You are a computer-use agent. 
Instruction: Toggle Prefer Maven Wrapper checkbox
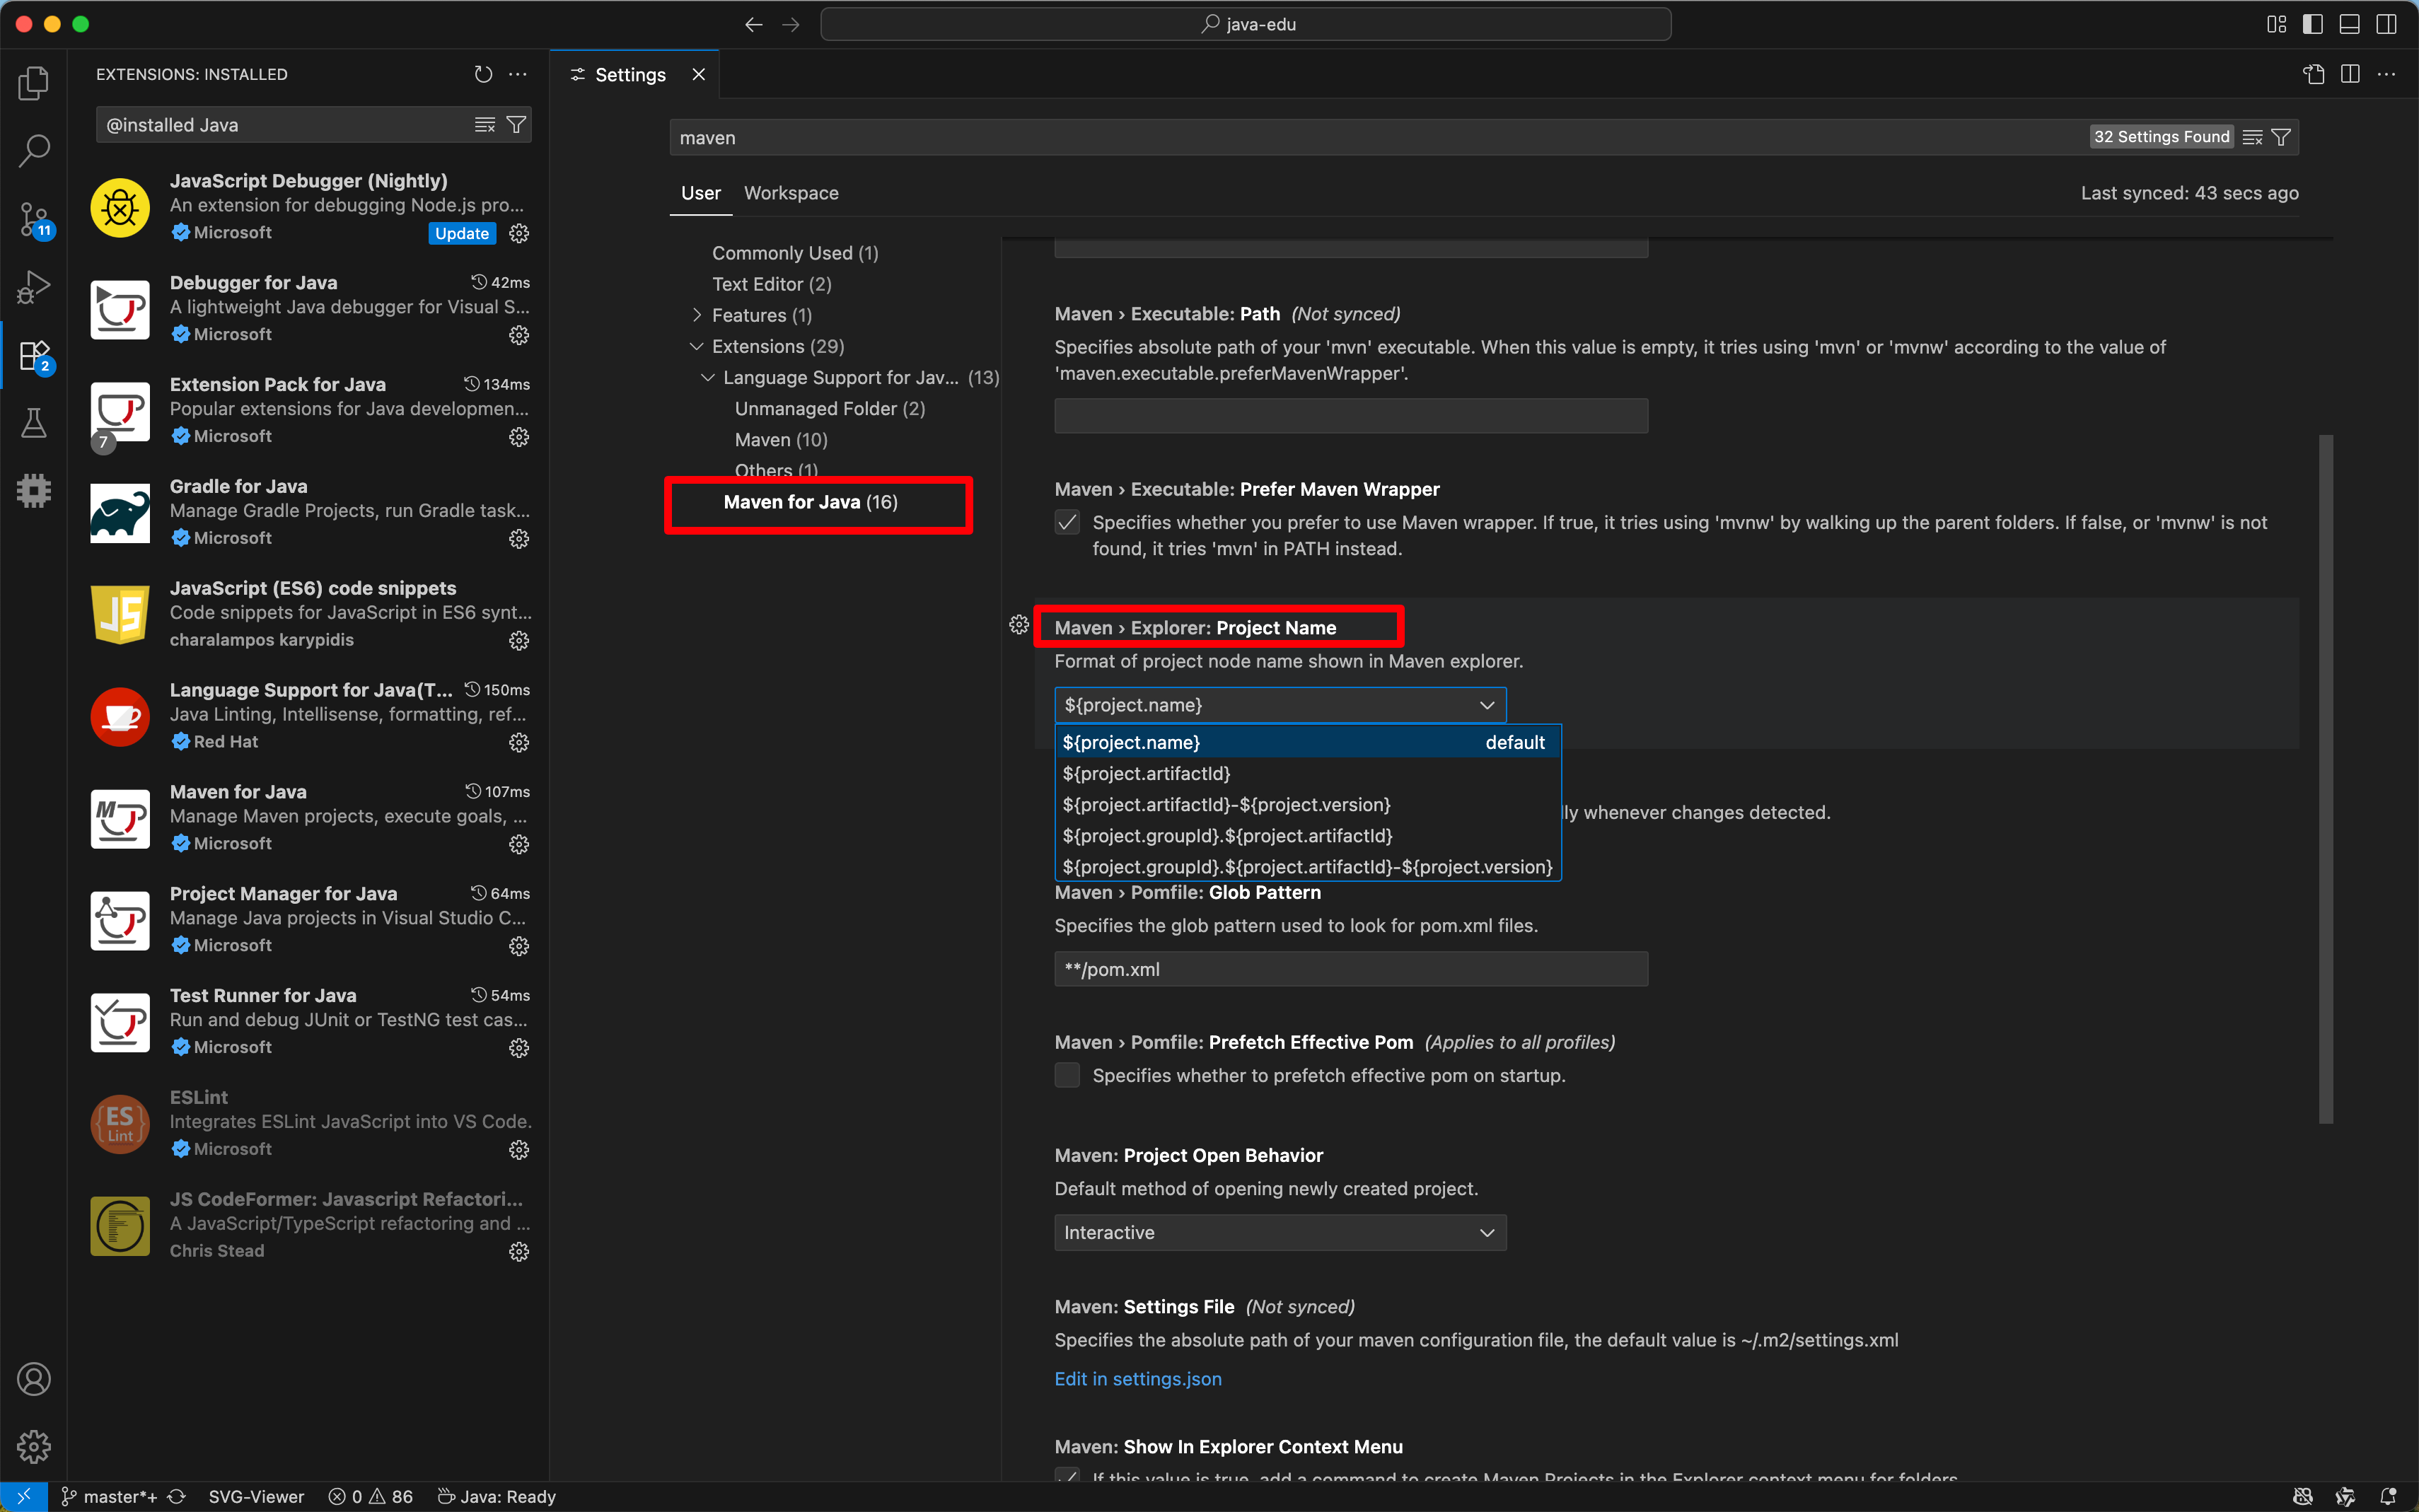tap(1067, 522)
